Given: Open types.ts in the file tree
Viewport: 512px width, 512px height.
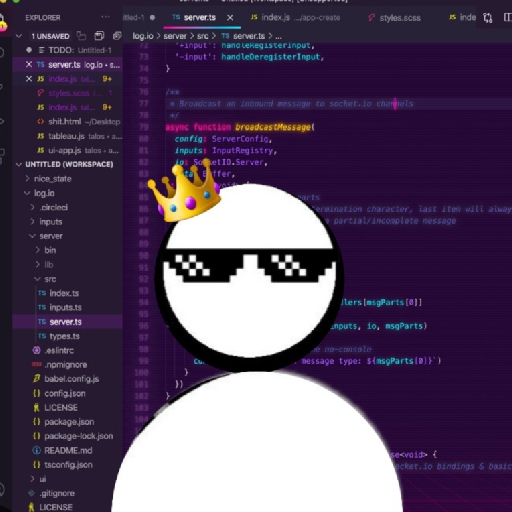Looking at the screenshot, I should coord(64,336).
